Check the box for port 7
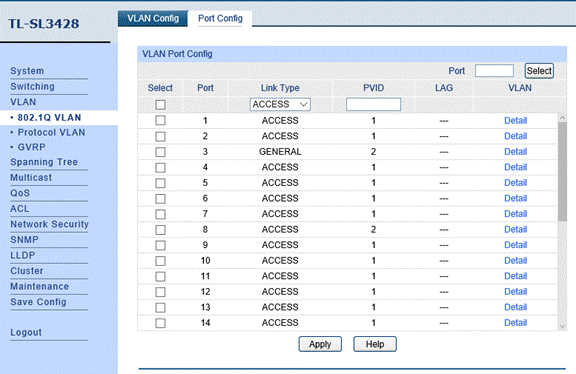This screenshot has height=374, width=576. [x=160, y=214]
